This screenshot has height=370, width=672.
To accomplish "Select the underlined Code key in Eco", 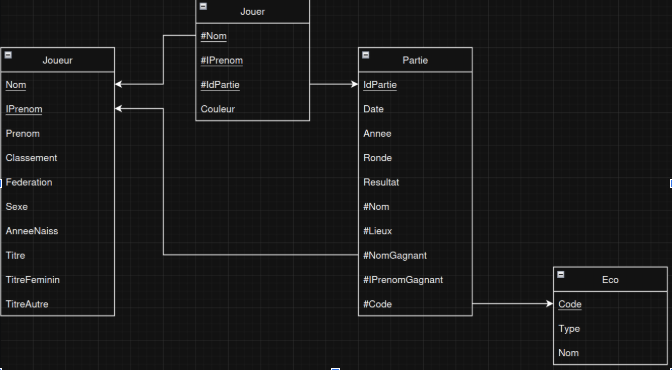I will point(570,304).
